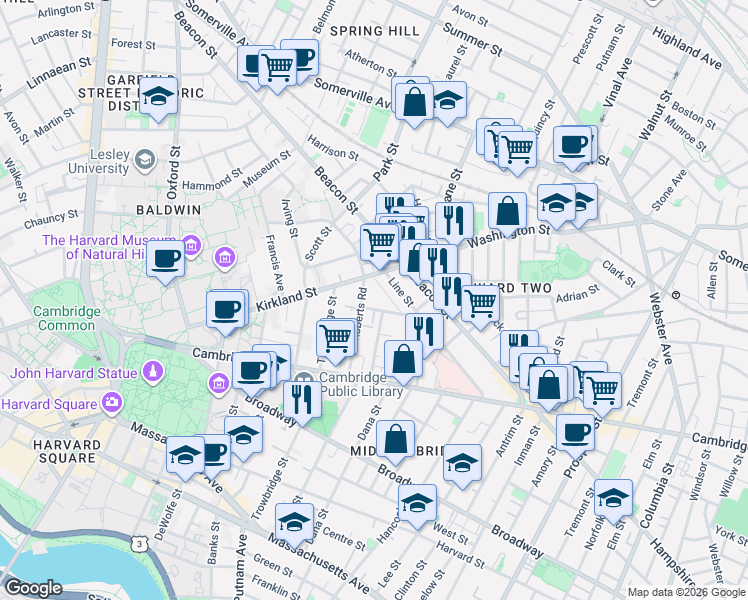Click the restaurant marker just above the Washington St label

click(x=455, y=223)
